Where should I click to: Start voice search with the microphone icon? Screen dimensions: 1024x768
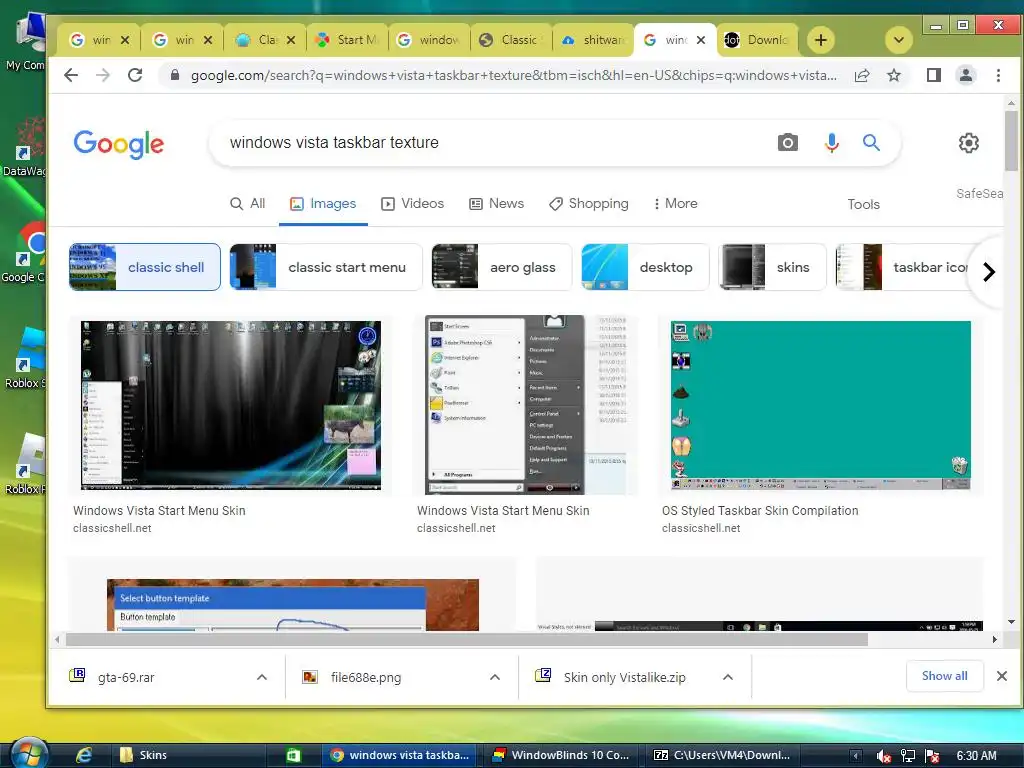(831, 142)
